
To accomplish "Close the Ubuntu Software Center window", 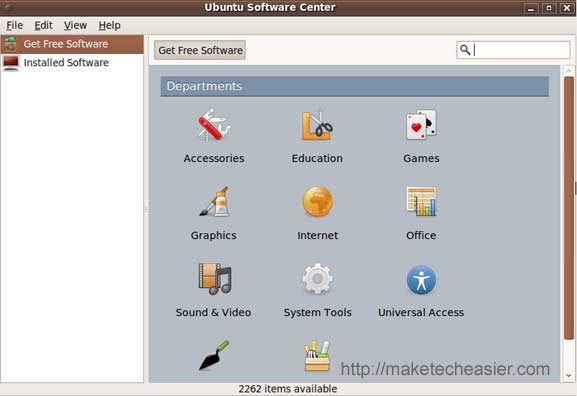I will click(567, 8).
